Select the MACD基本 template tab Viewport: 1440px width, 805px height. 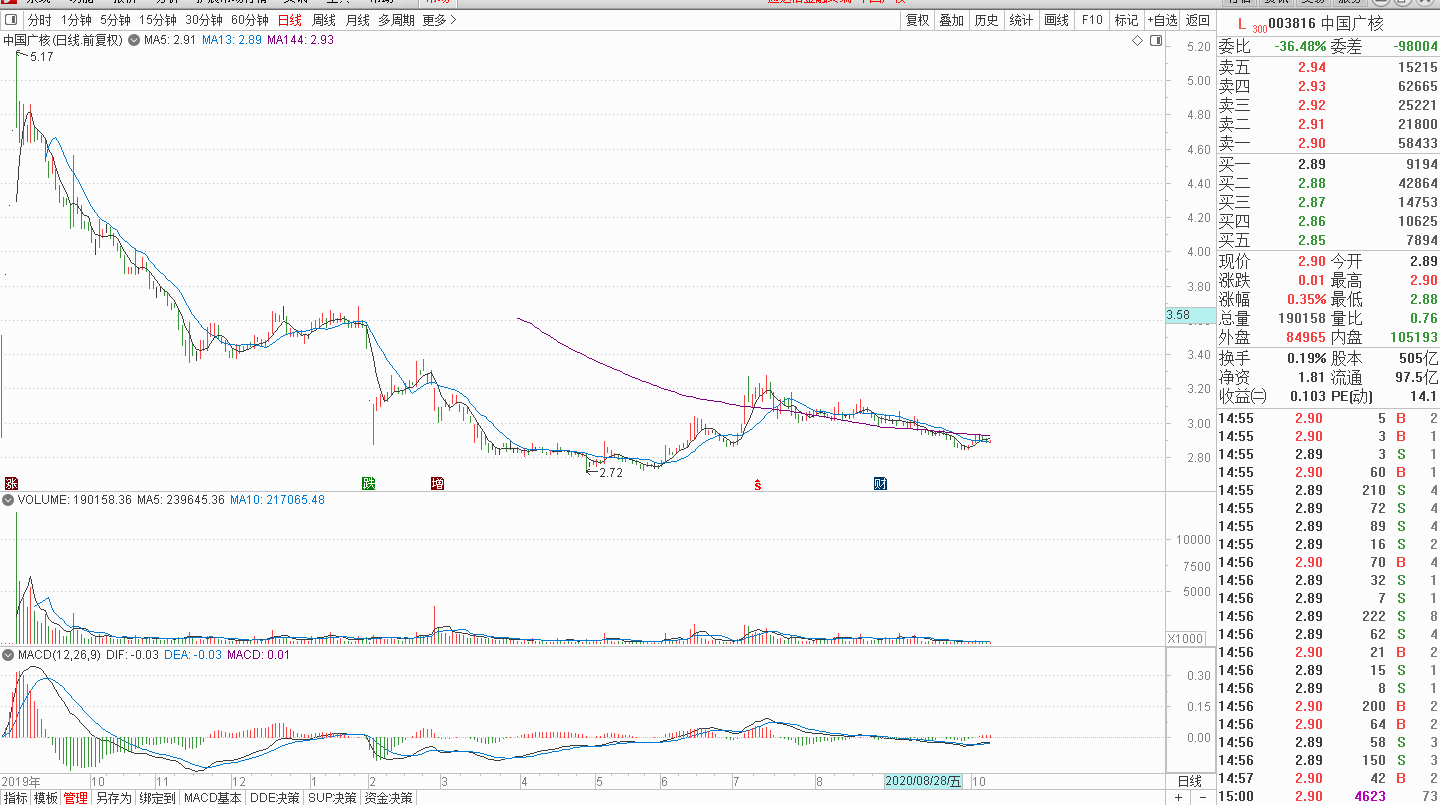[213, 798]
